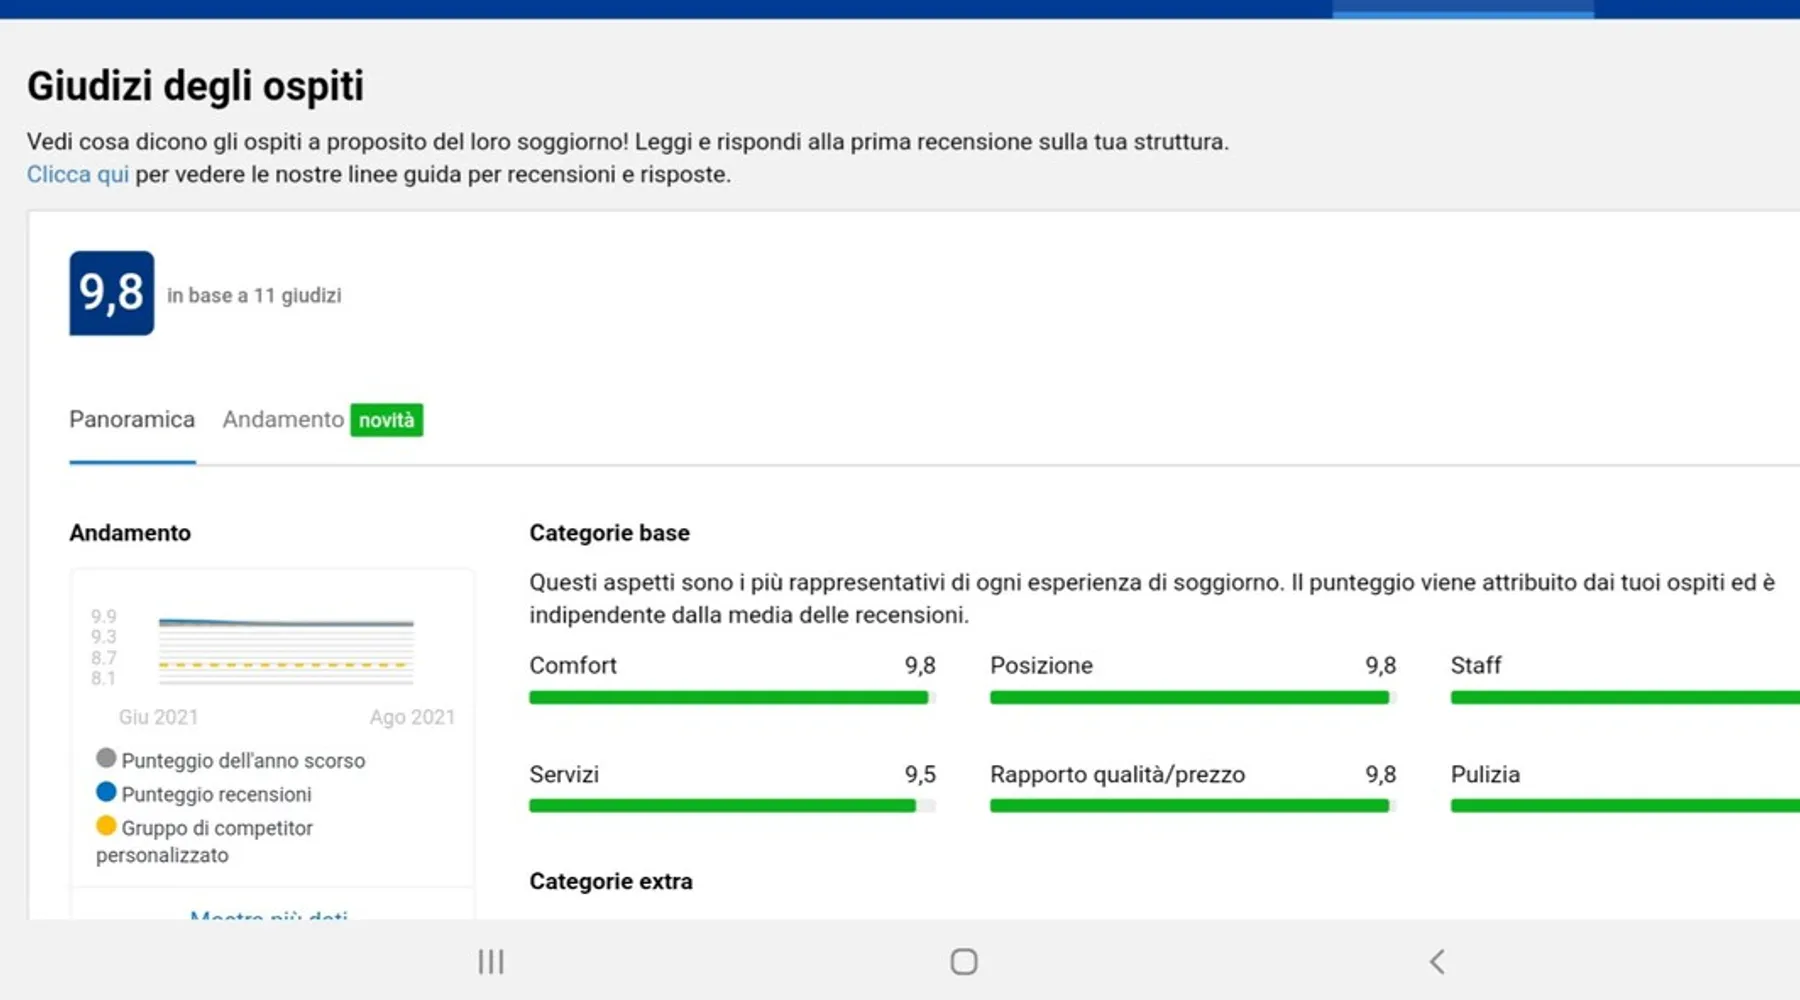Click the blue review score legend dot
The height and width of the screenshot is (1000, 1800).
[x=106, y=792]
